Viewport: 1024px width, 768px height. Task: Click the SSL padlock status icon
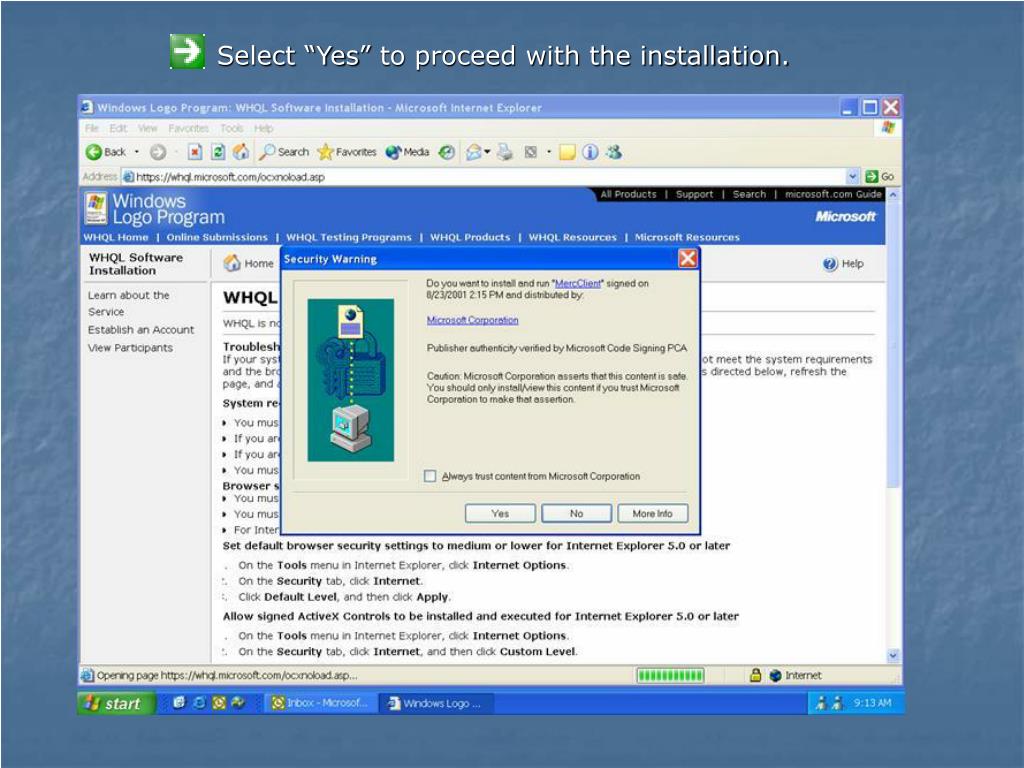coord(755,675)
